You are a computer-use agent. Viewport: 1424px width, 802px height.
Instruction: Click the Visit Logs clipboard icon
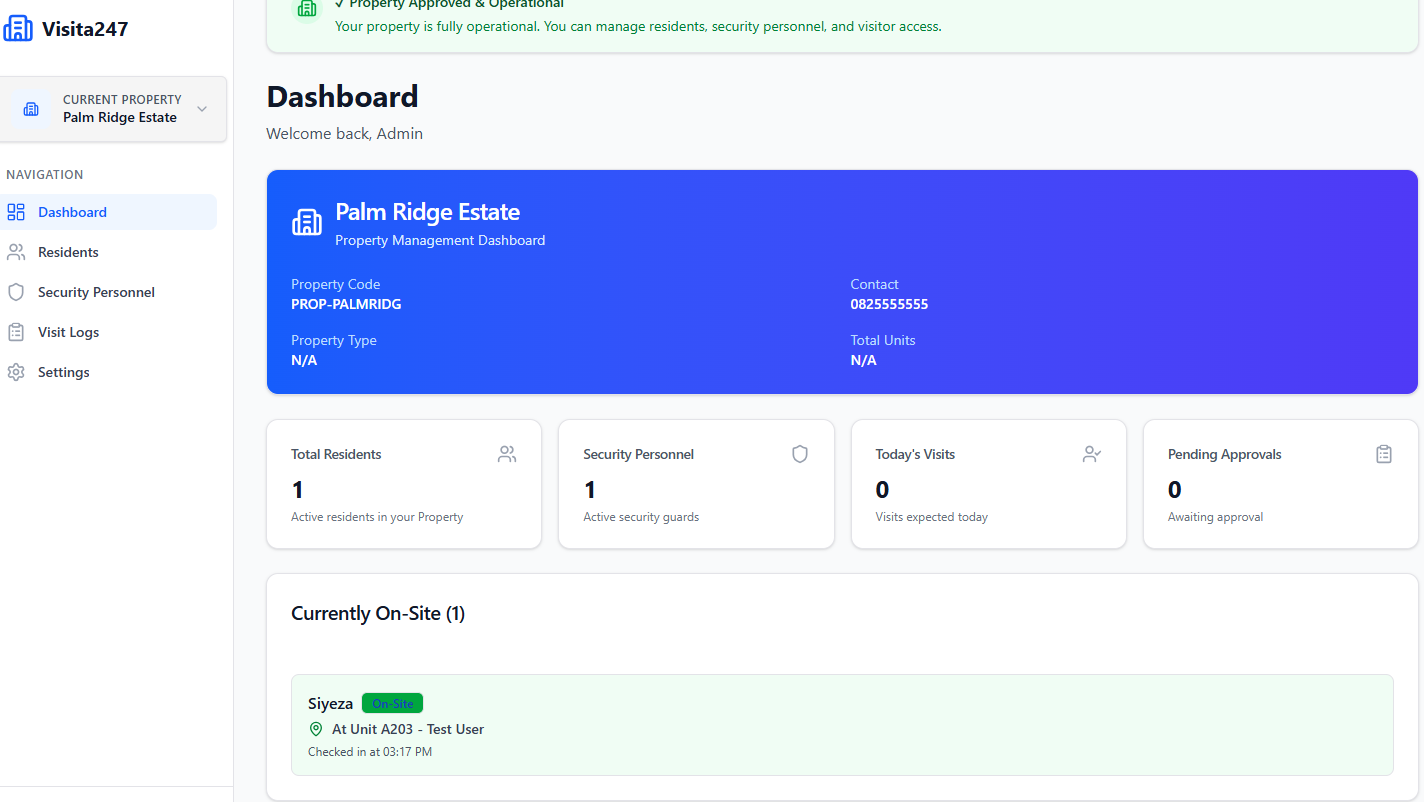click(x=16, y=331)
